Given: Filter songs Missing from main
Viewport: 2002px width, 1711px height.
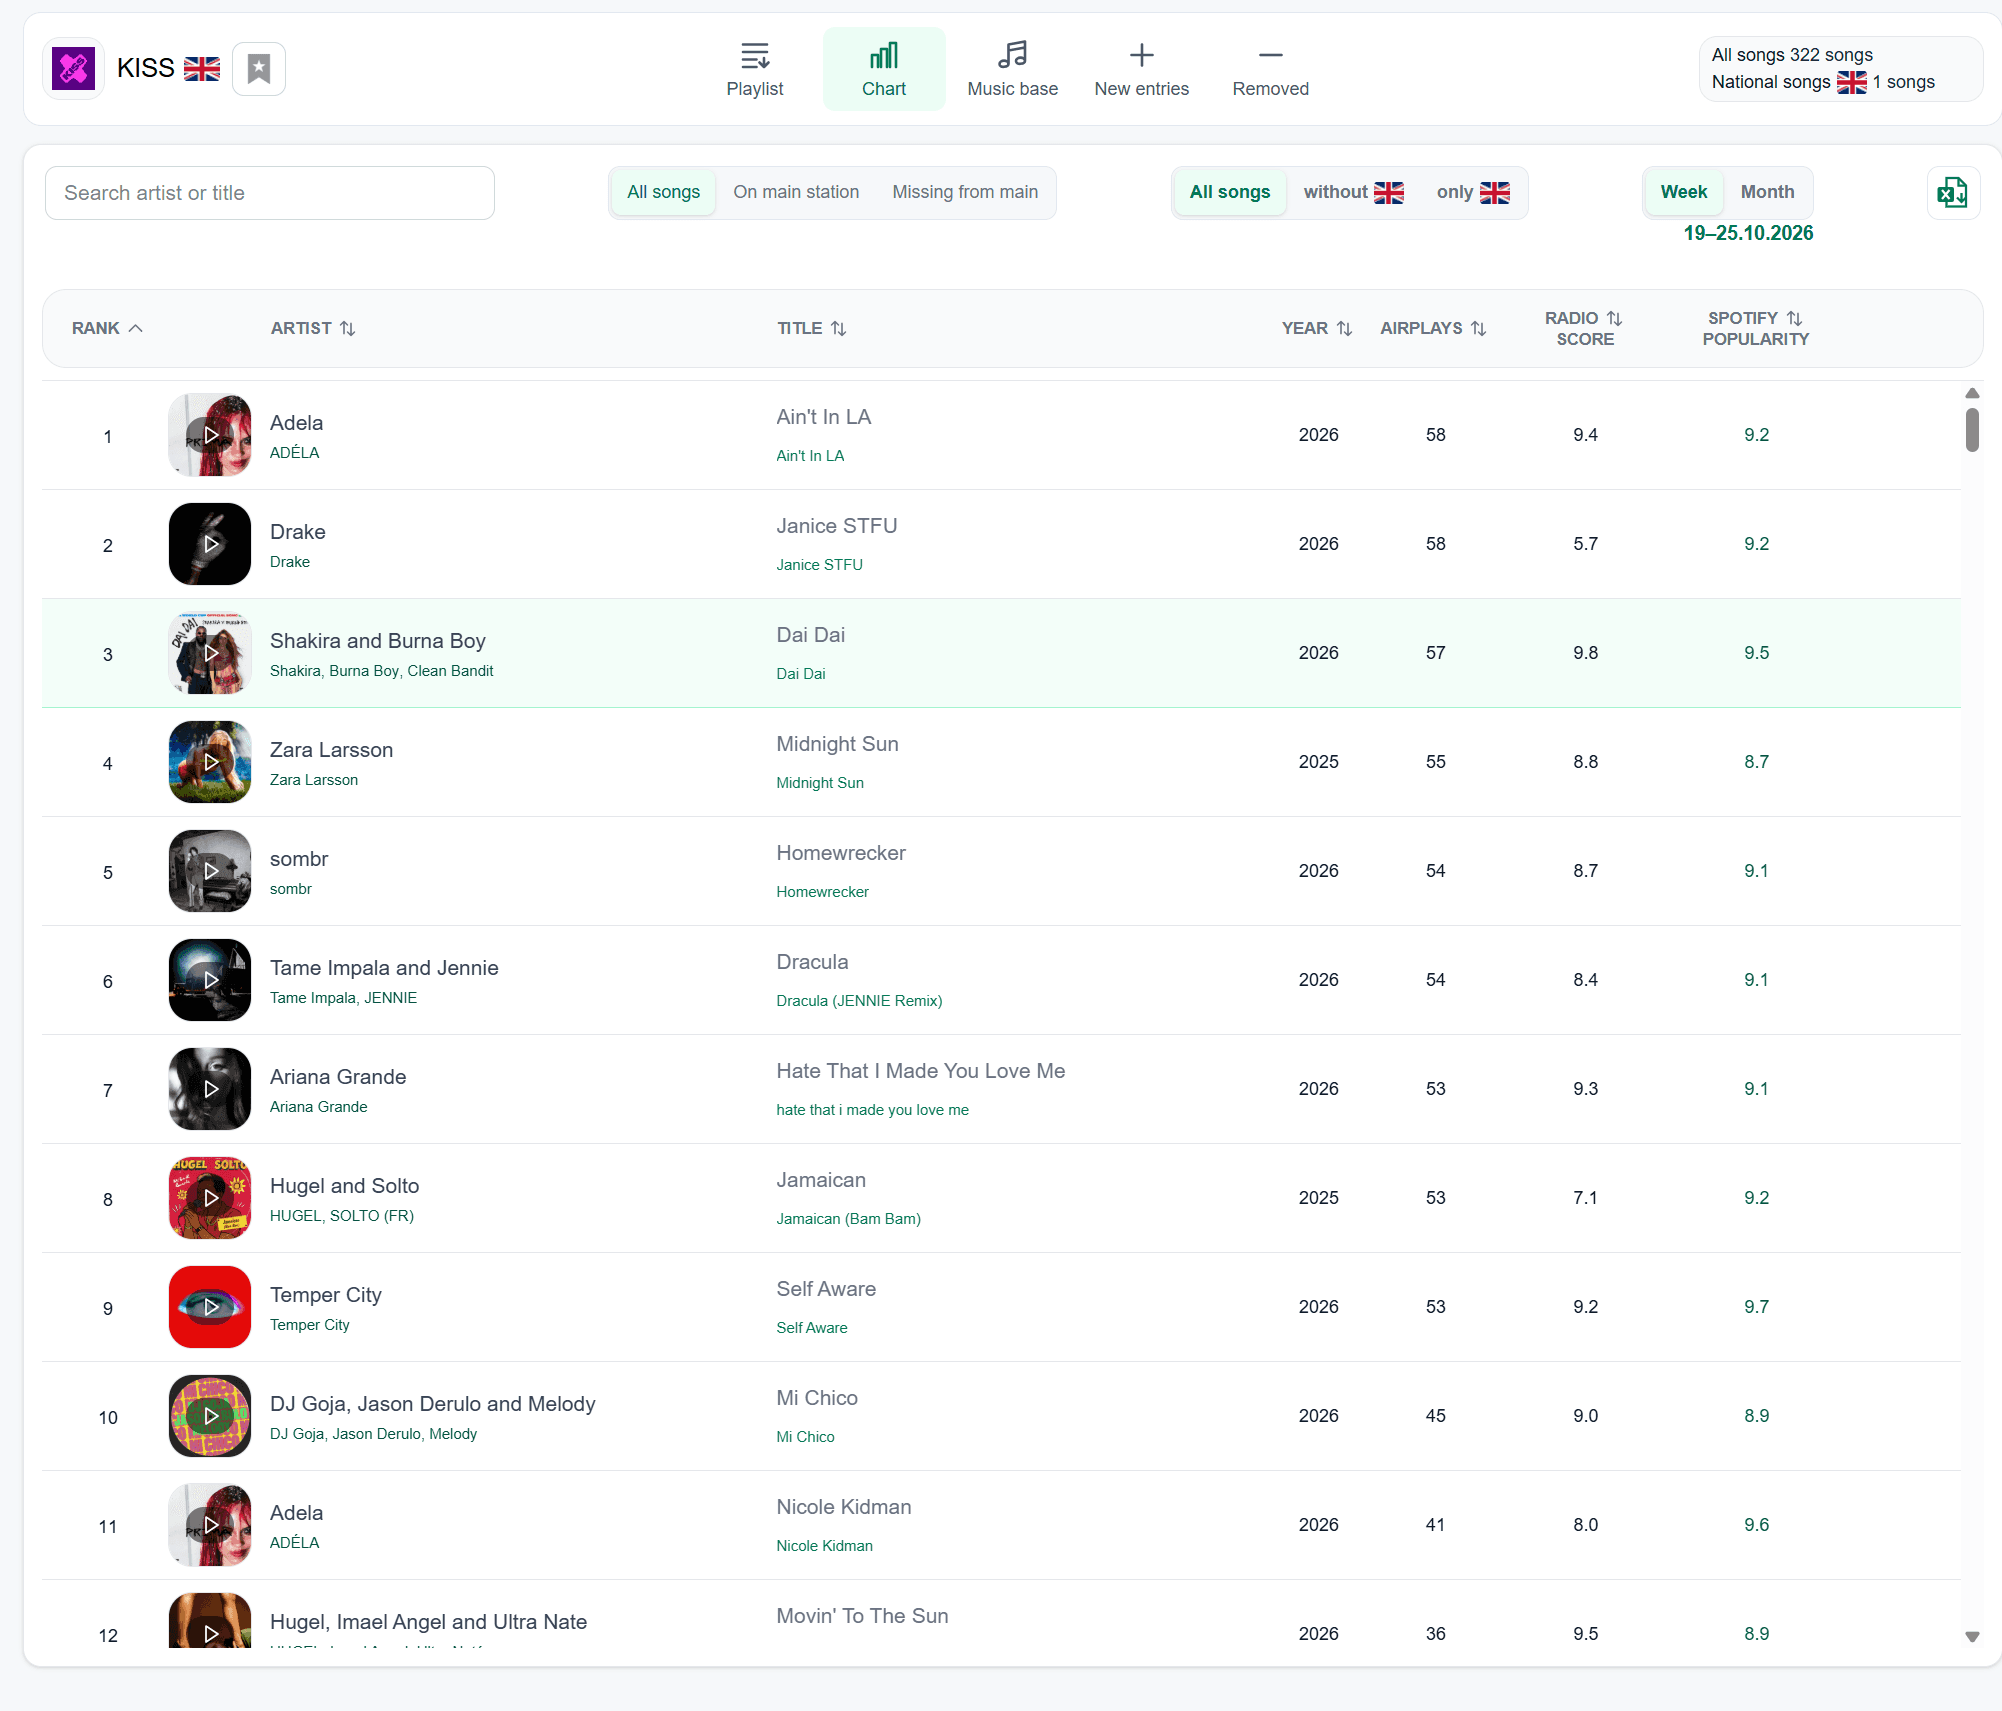Looking at the screenshot, I should click(965, 192).
